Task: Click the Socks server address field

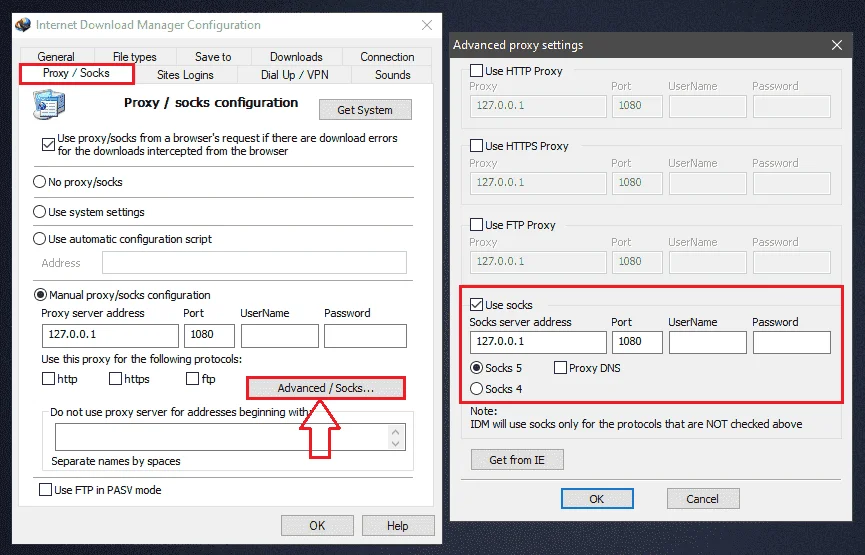Action: [x=538, y=342]
